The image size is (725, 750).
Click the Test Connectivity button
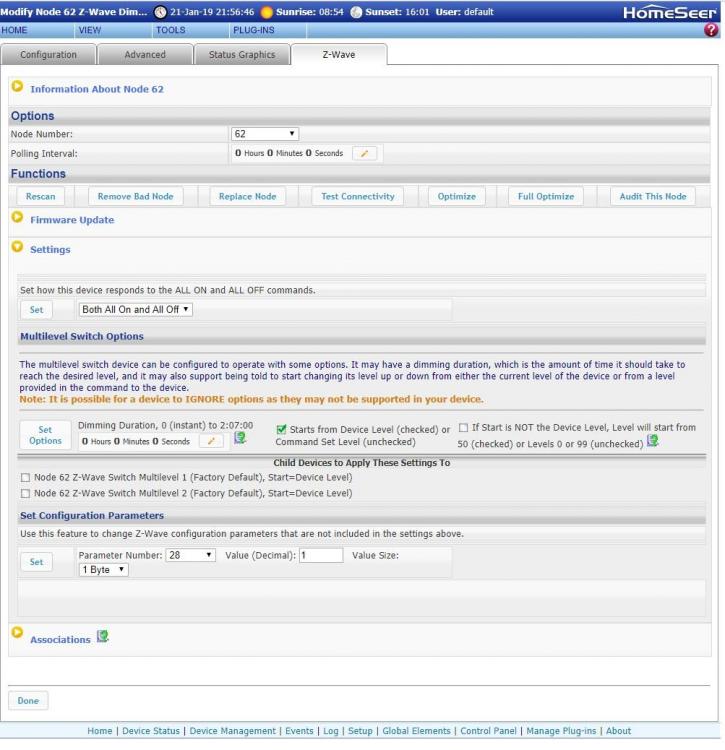click(357, 197)
